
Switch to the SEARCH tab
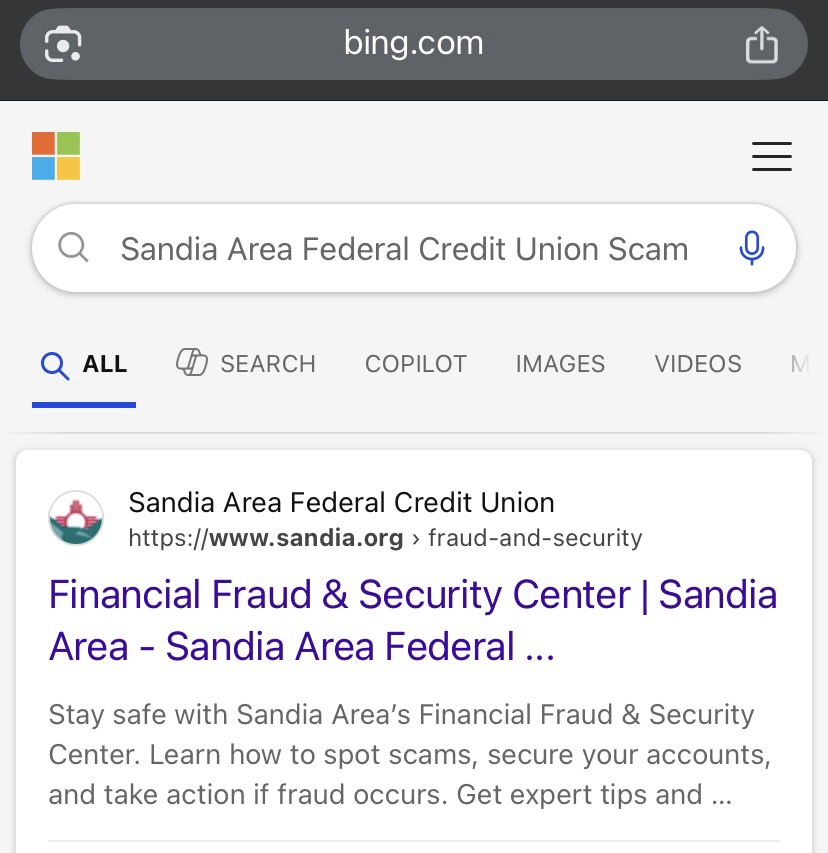pos(246,363)
